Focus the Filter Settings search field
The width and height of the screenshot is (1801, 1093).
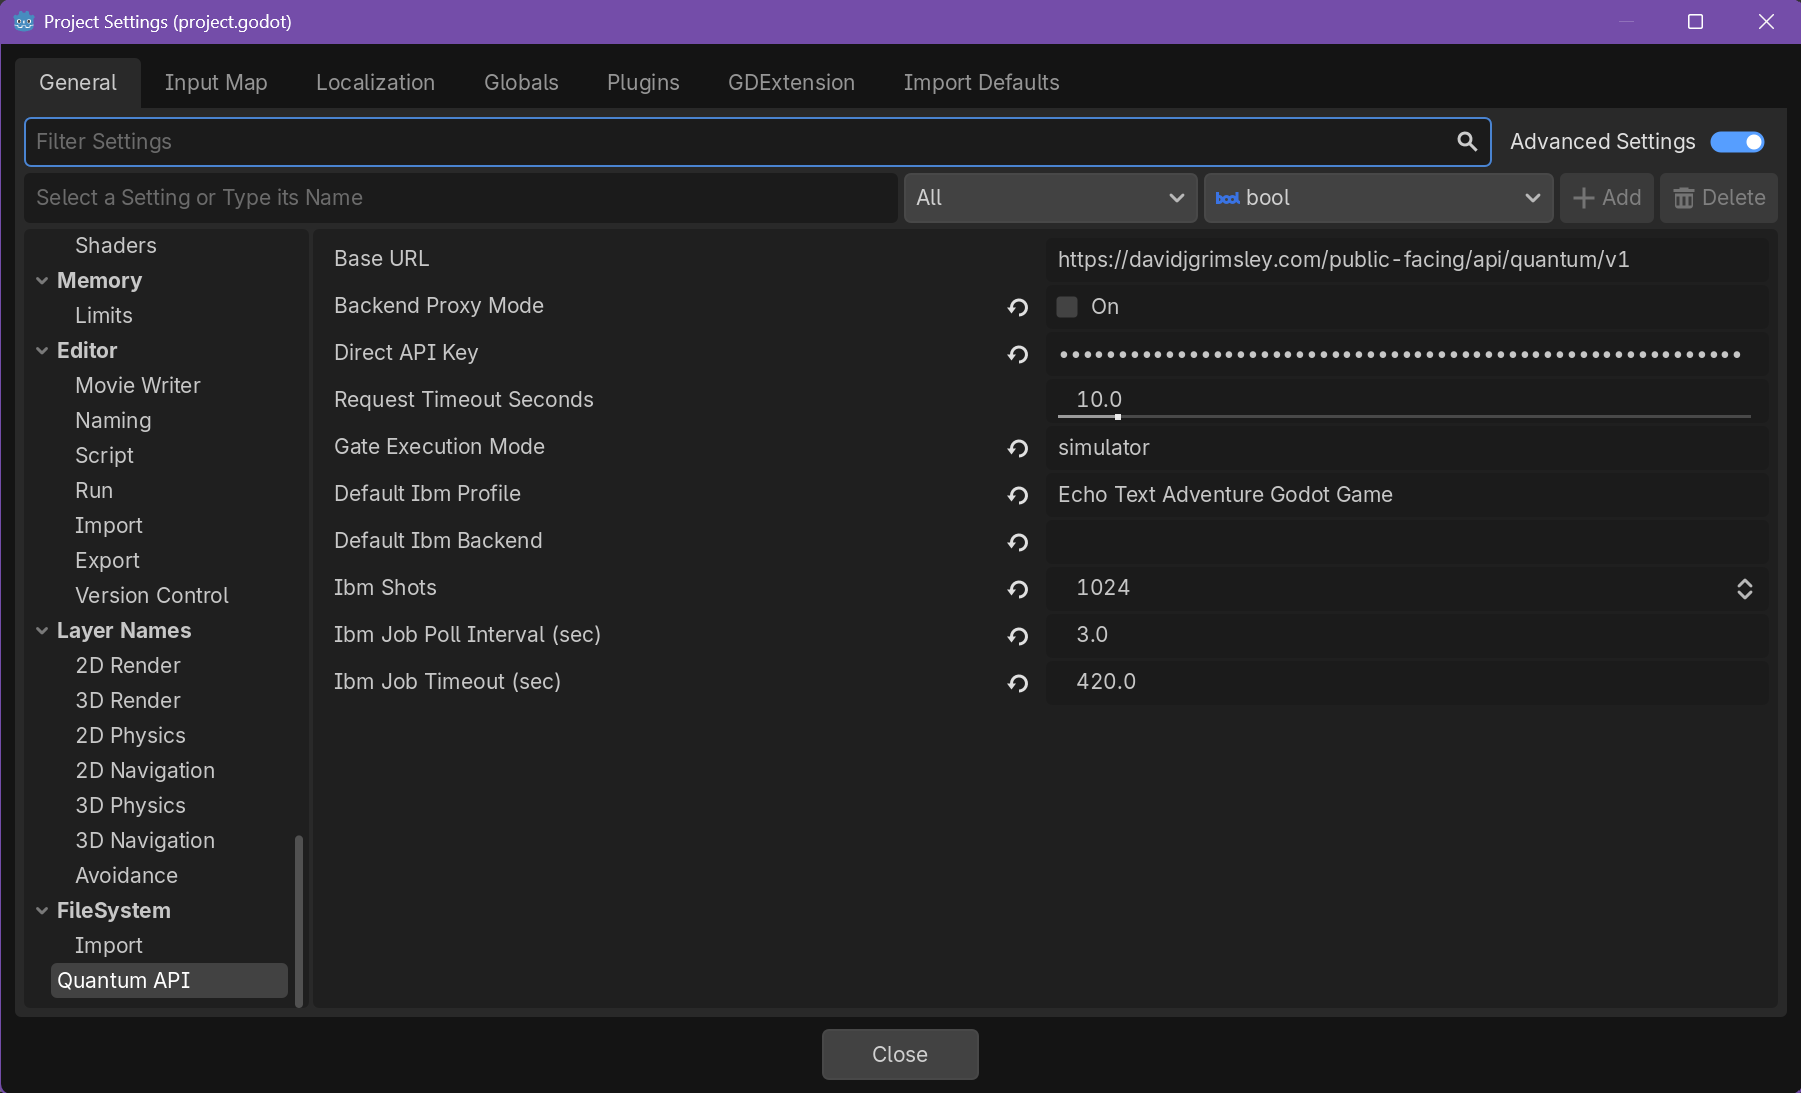pyautogui.click(x=757, y=142)
